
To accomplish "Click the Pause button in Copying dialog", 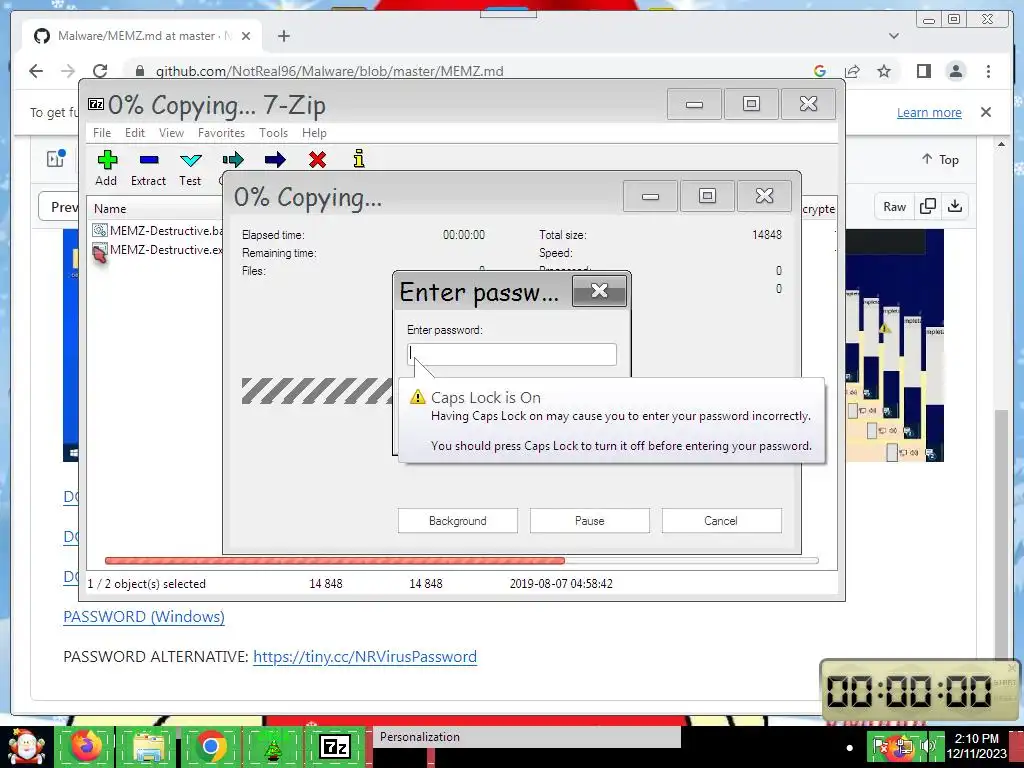I will coord(590,520).
